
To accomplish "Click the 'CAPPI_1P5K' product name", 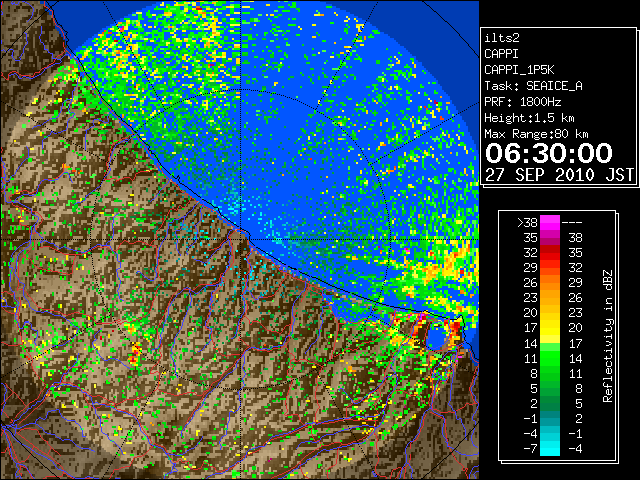I will pyautogui.click(x=519, y=70).
